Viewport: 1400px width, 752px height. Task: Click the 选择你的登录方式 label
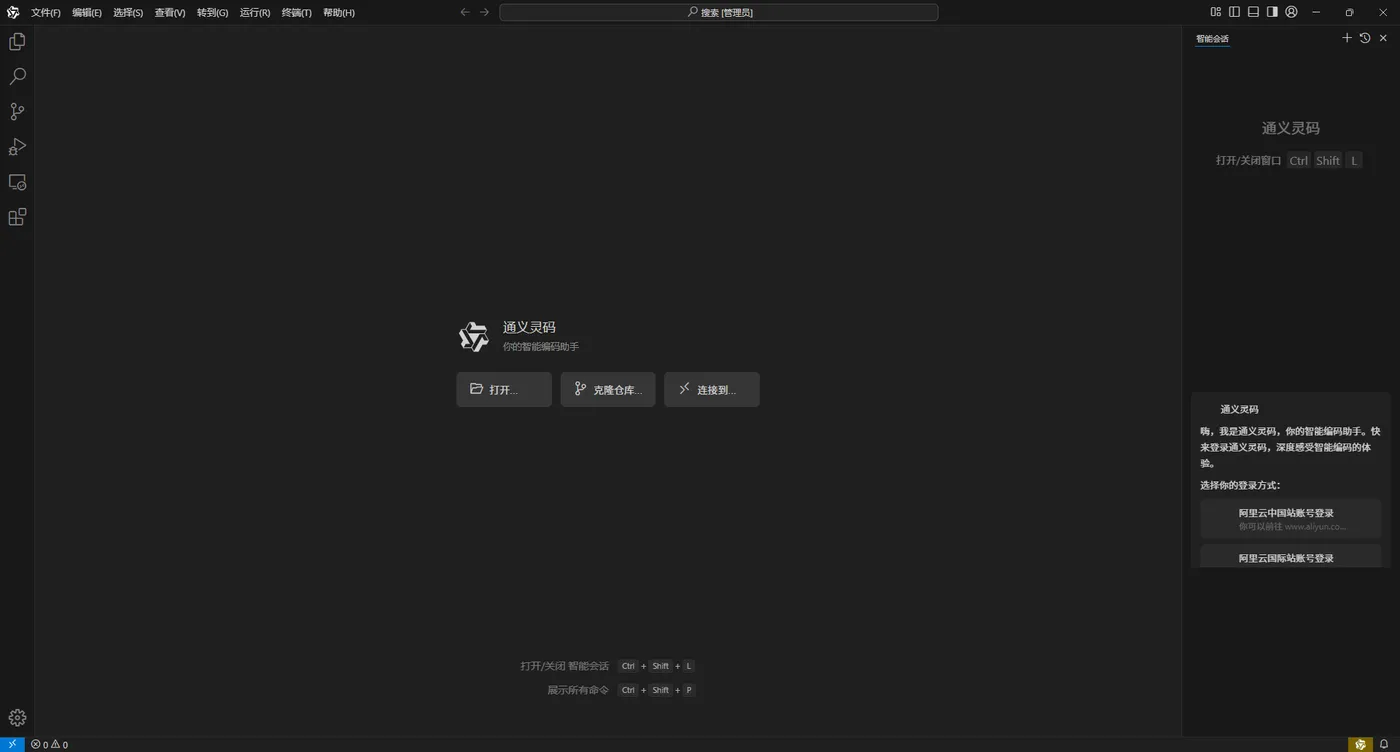click(x=1240, y=485)
